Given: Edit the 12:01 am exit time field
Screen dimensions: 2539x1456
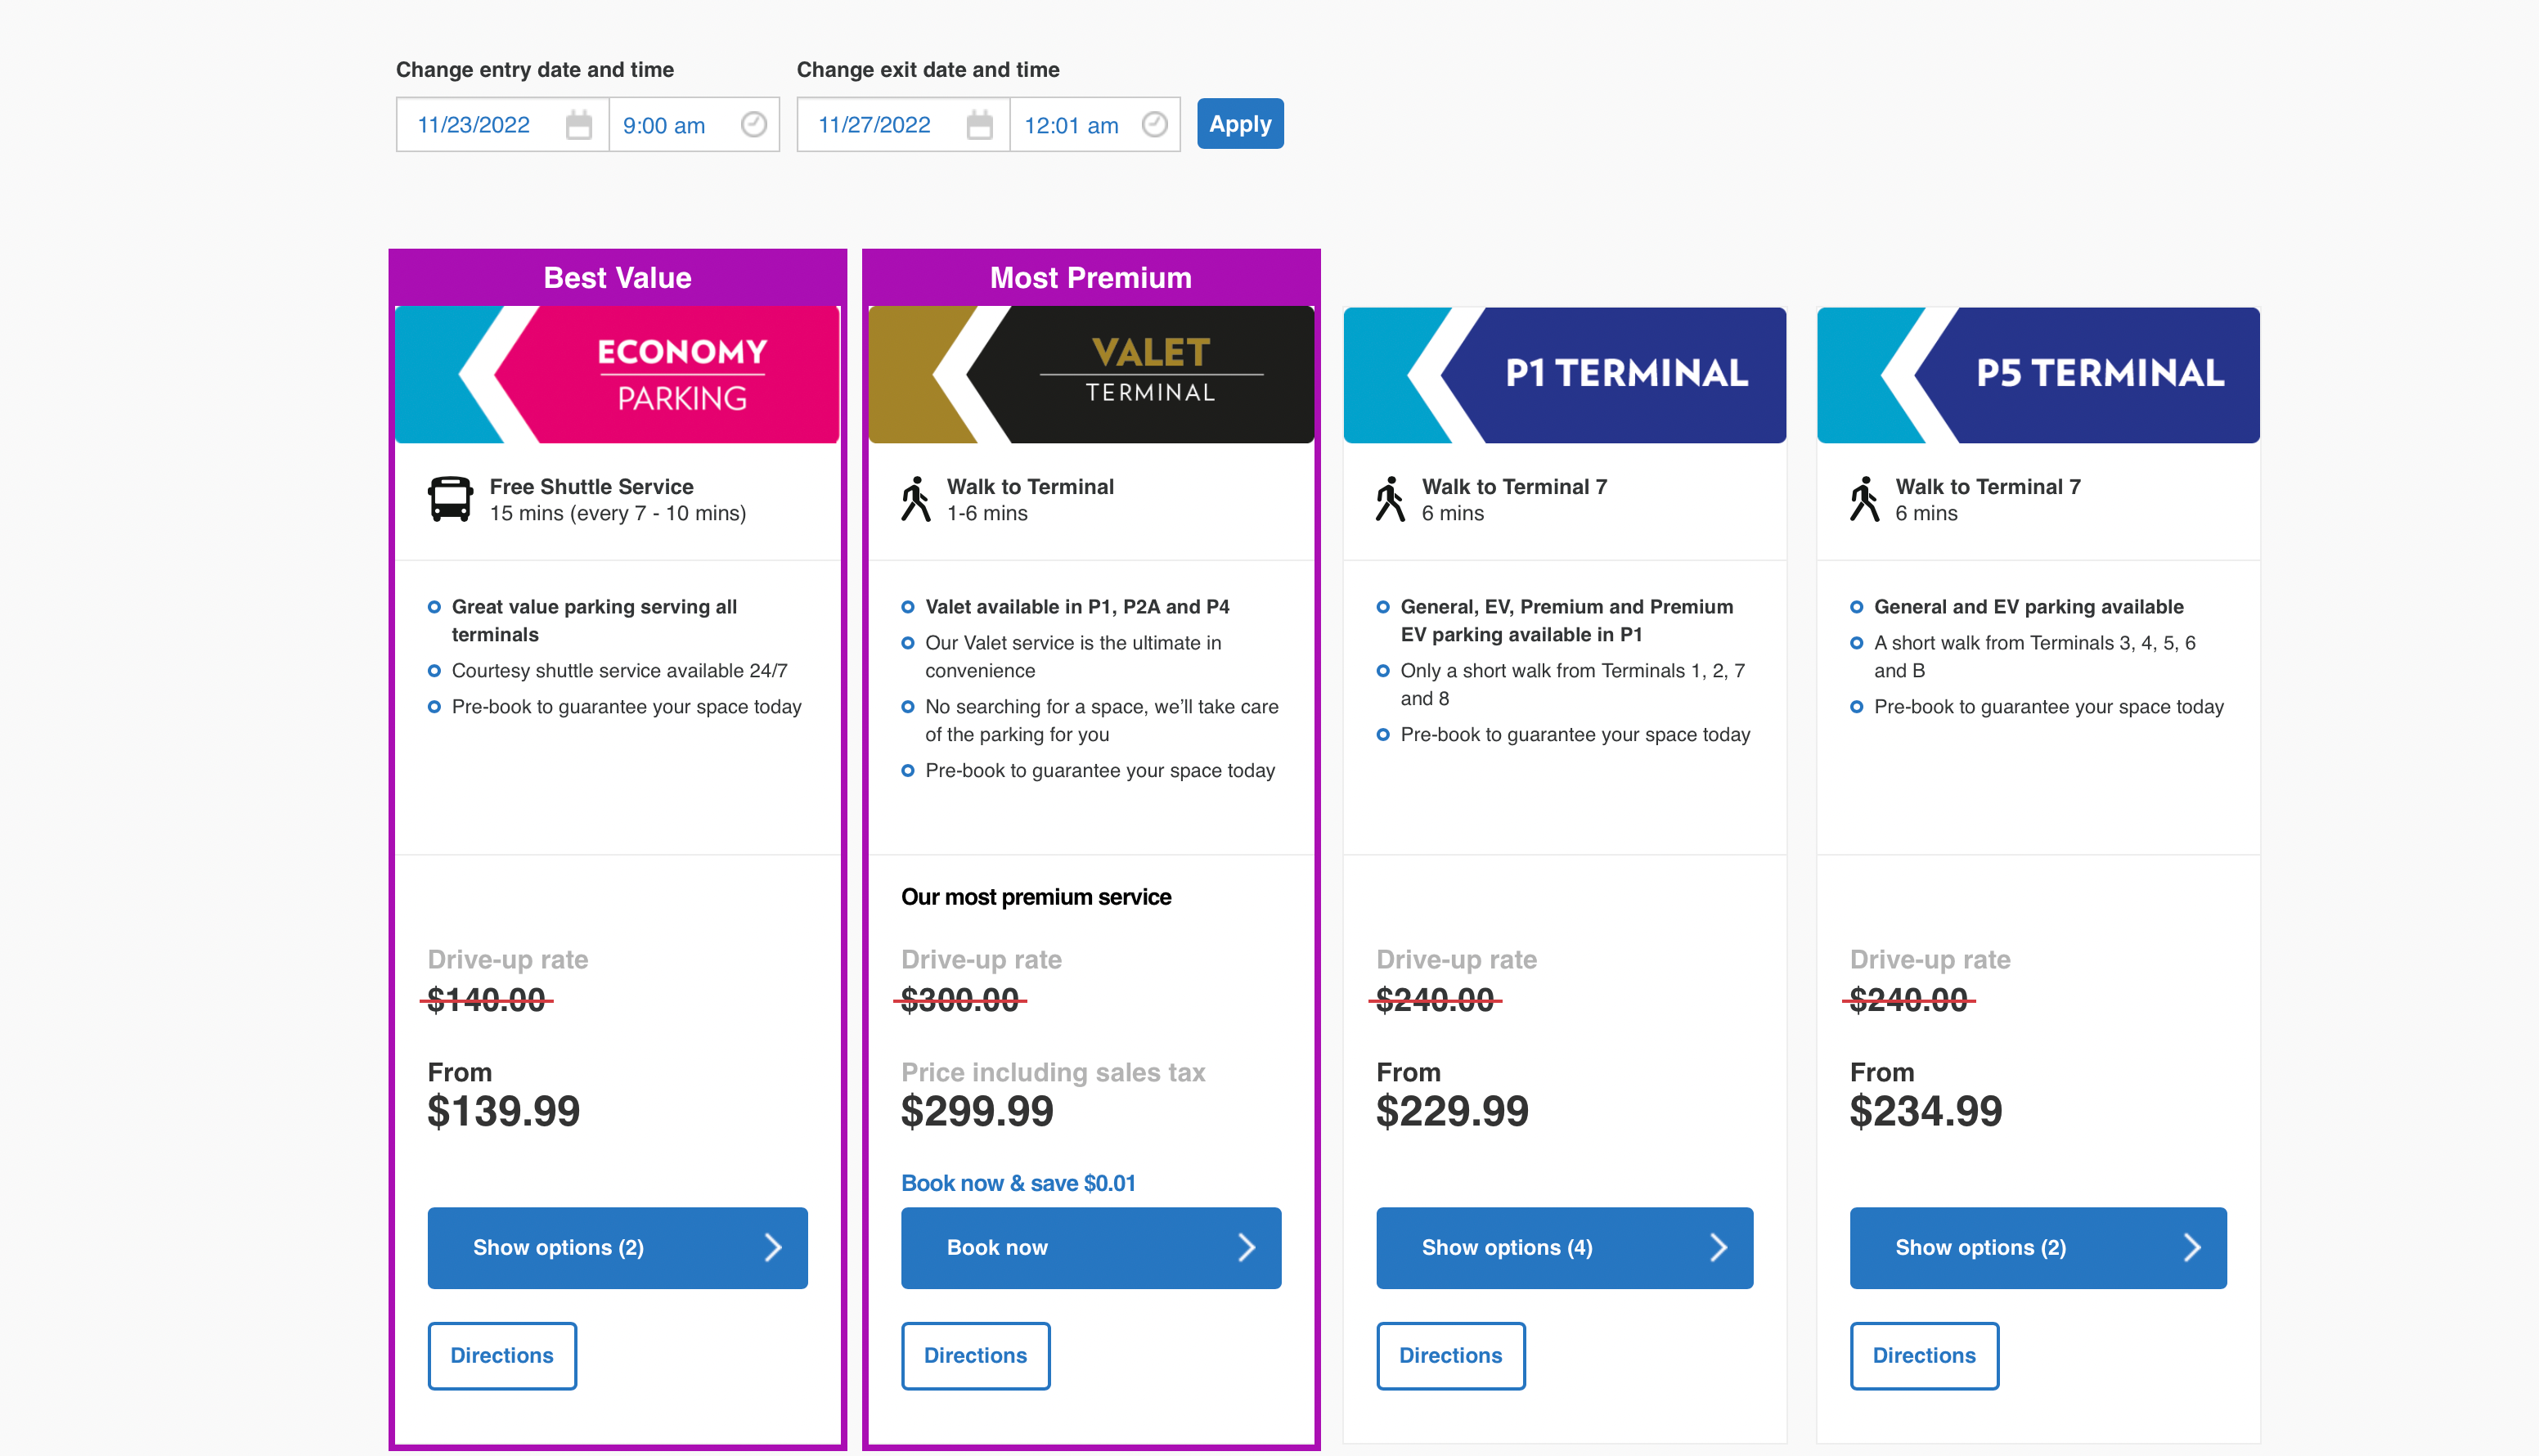Looking at the screenshot, I should pyautogui.click(x=1095, y=125).
